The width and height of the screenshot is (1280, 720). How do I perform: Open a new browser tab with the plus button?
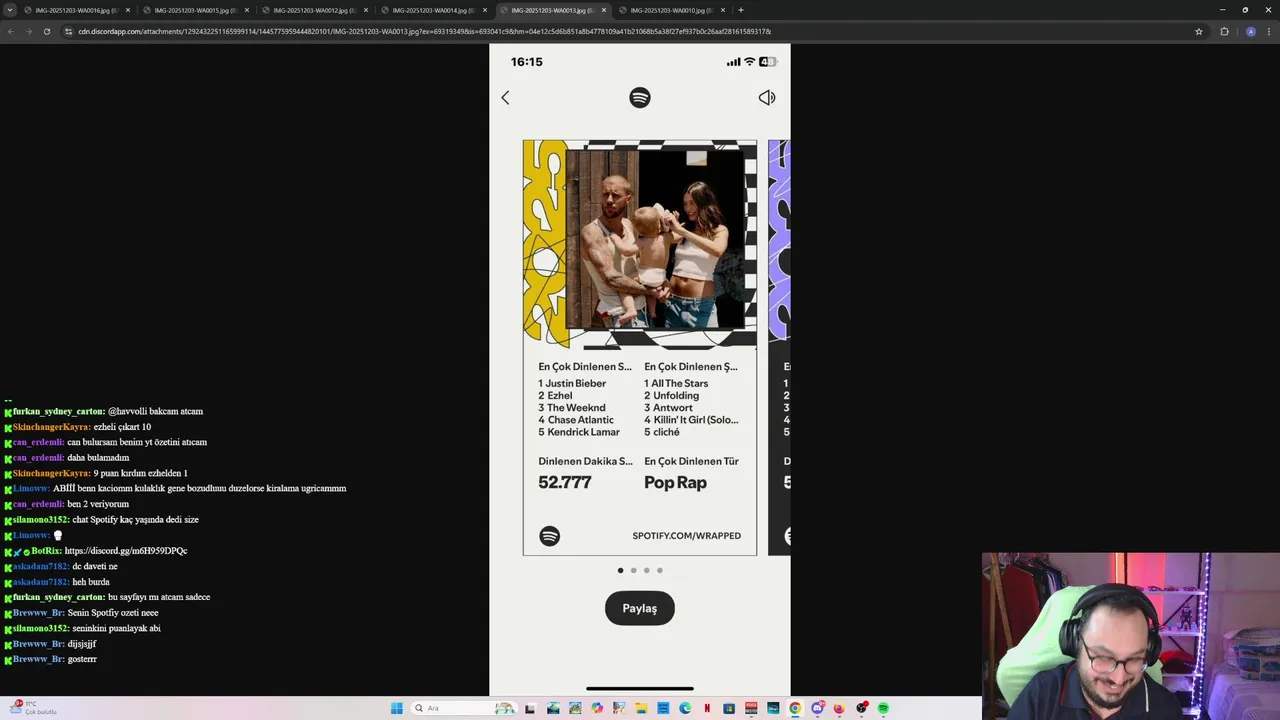[x=741, y=10]
